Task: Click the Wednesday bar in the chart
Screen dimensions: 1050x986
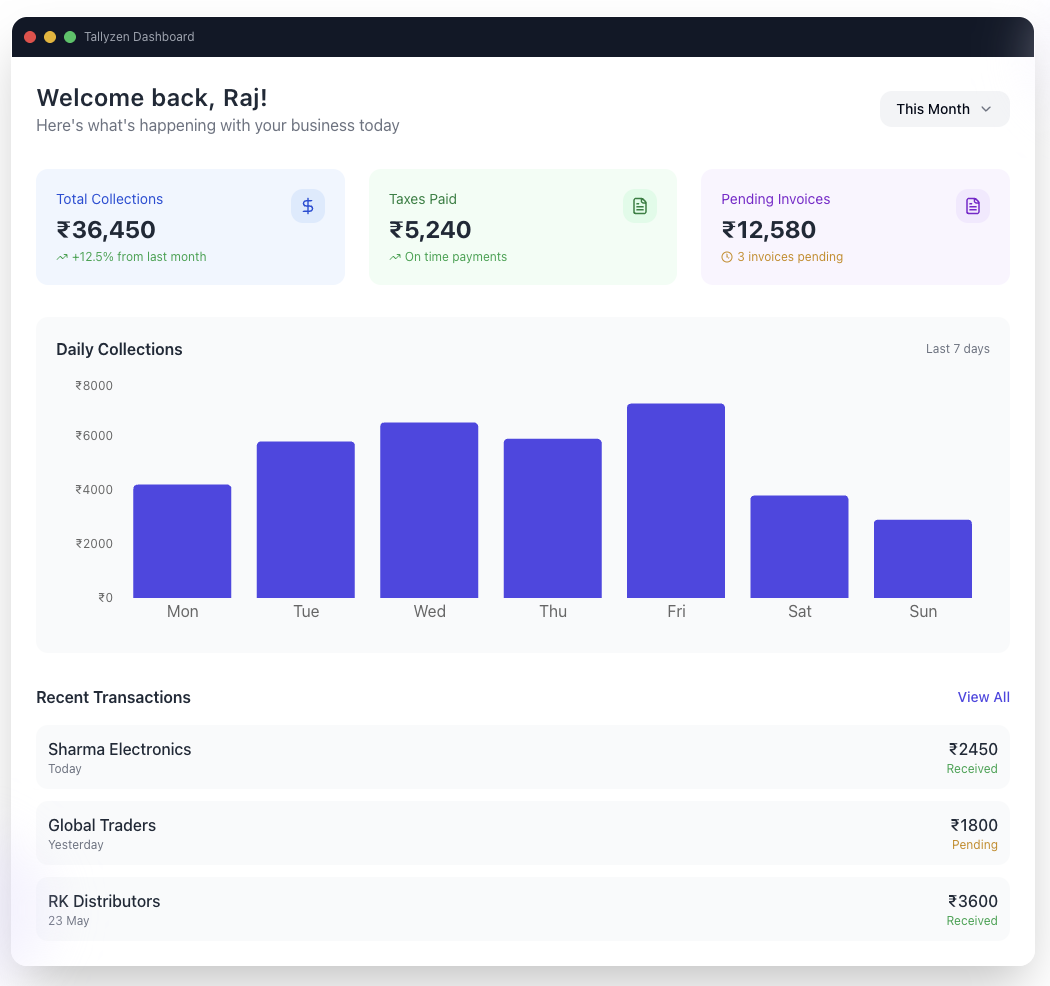Action: click(429, 510)
